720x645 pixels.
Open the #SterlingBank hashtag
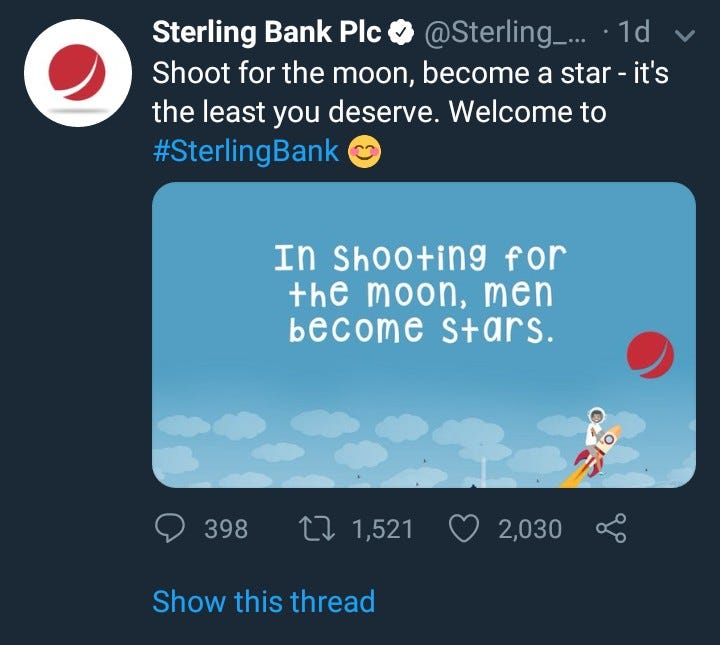[x=246, y=153]
